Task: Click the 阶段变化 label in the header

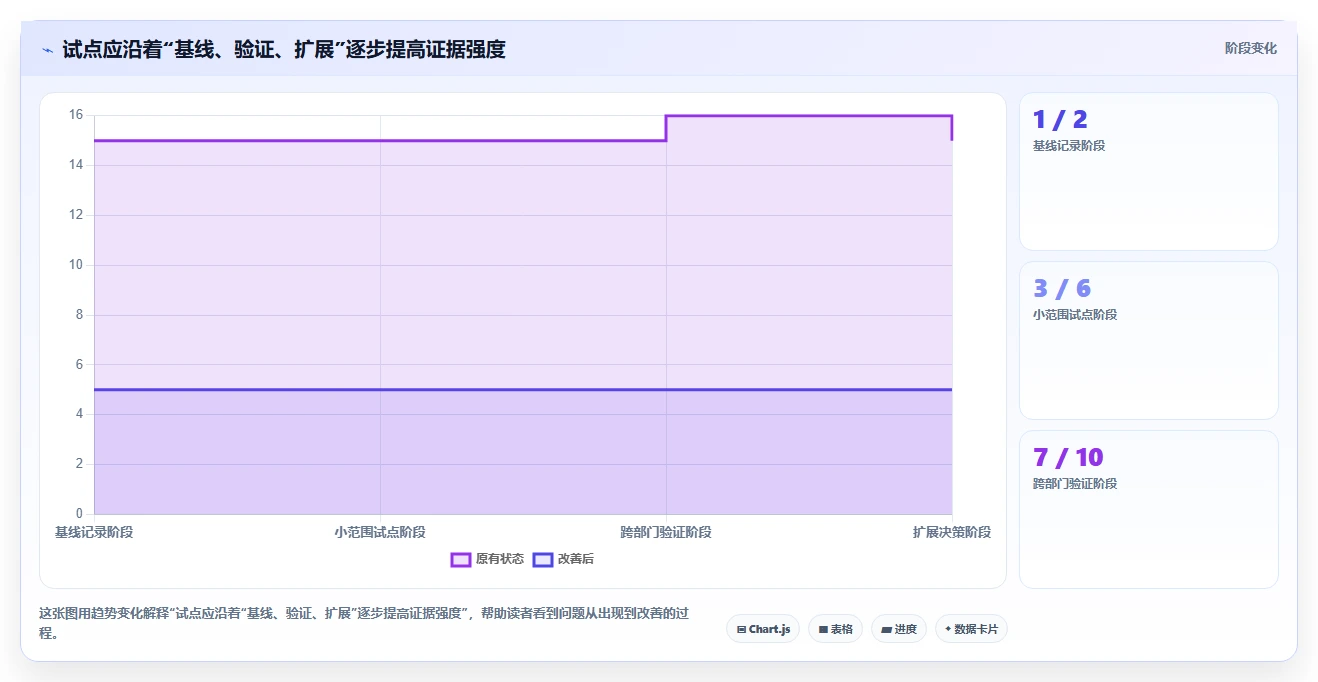Action: coord(1250,48)
